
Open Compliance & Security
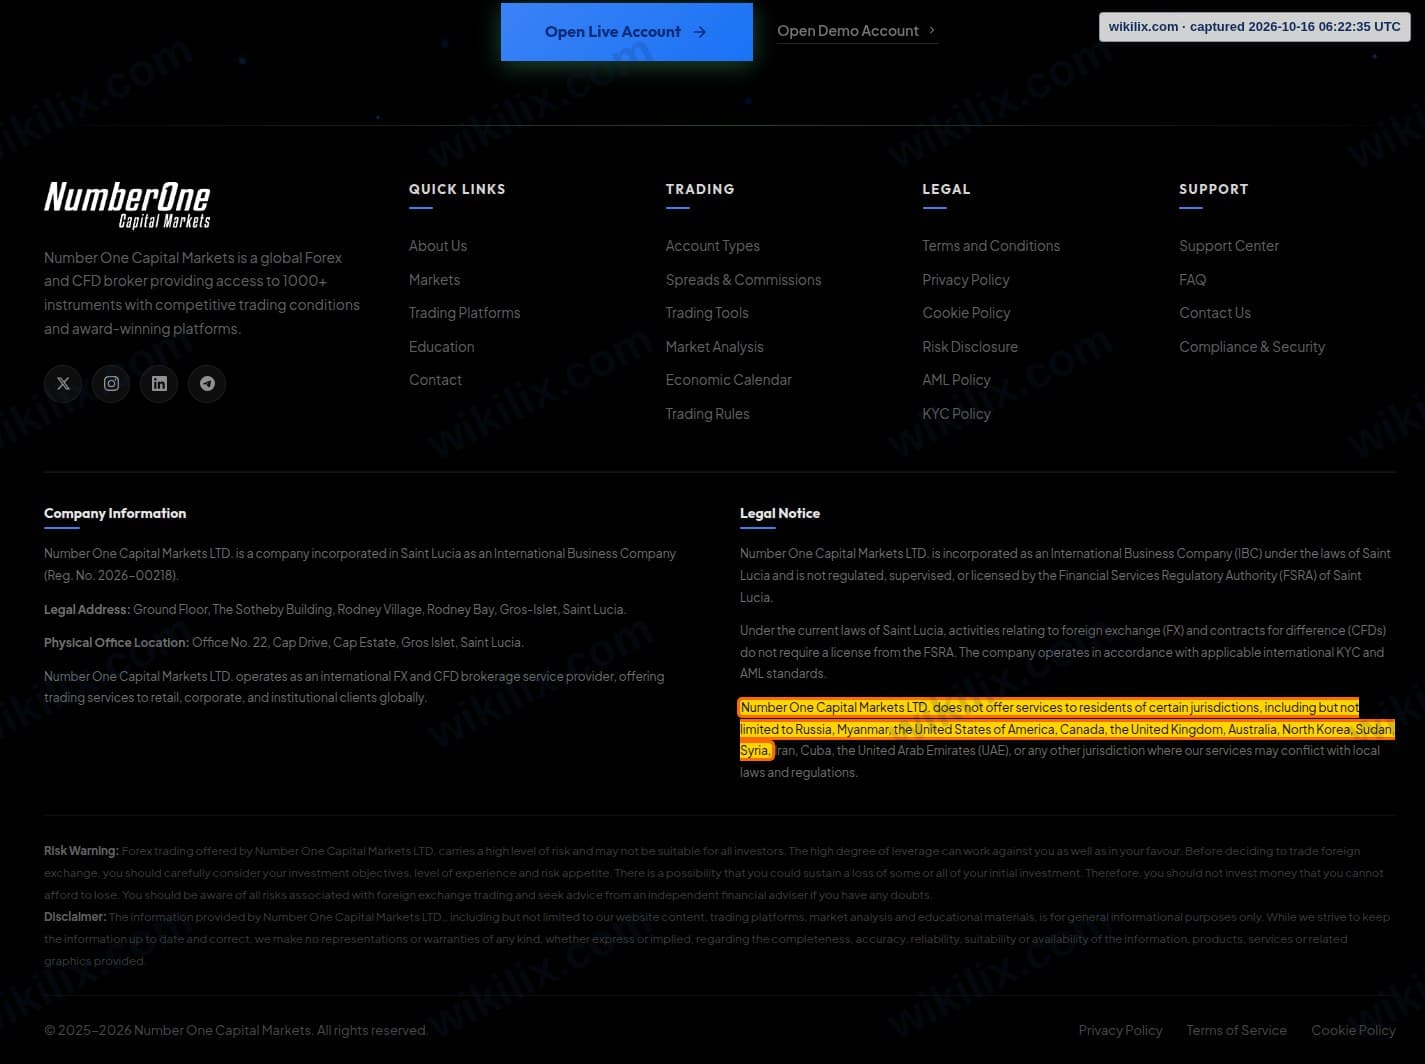coord(1252,347)
